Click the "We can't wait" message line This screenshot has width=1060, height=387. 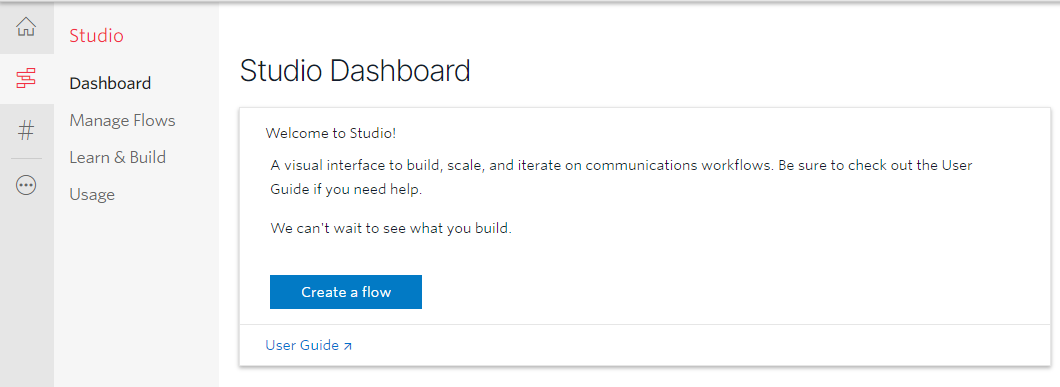[391, 228]
